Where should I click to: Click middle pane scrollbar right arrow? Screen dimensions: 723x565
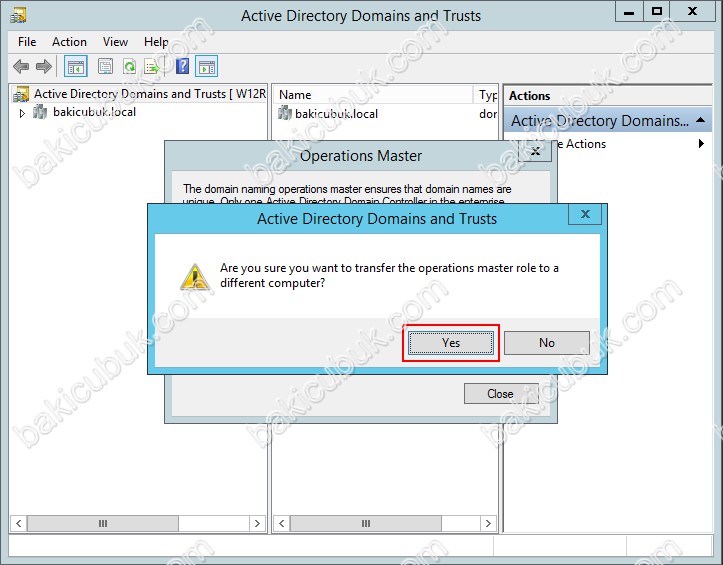tap(488, 523)
